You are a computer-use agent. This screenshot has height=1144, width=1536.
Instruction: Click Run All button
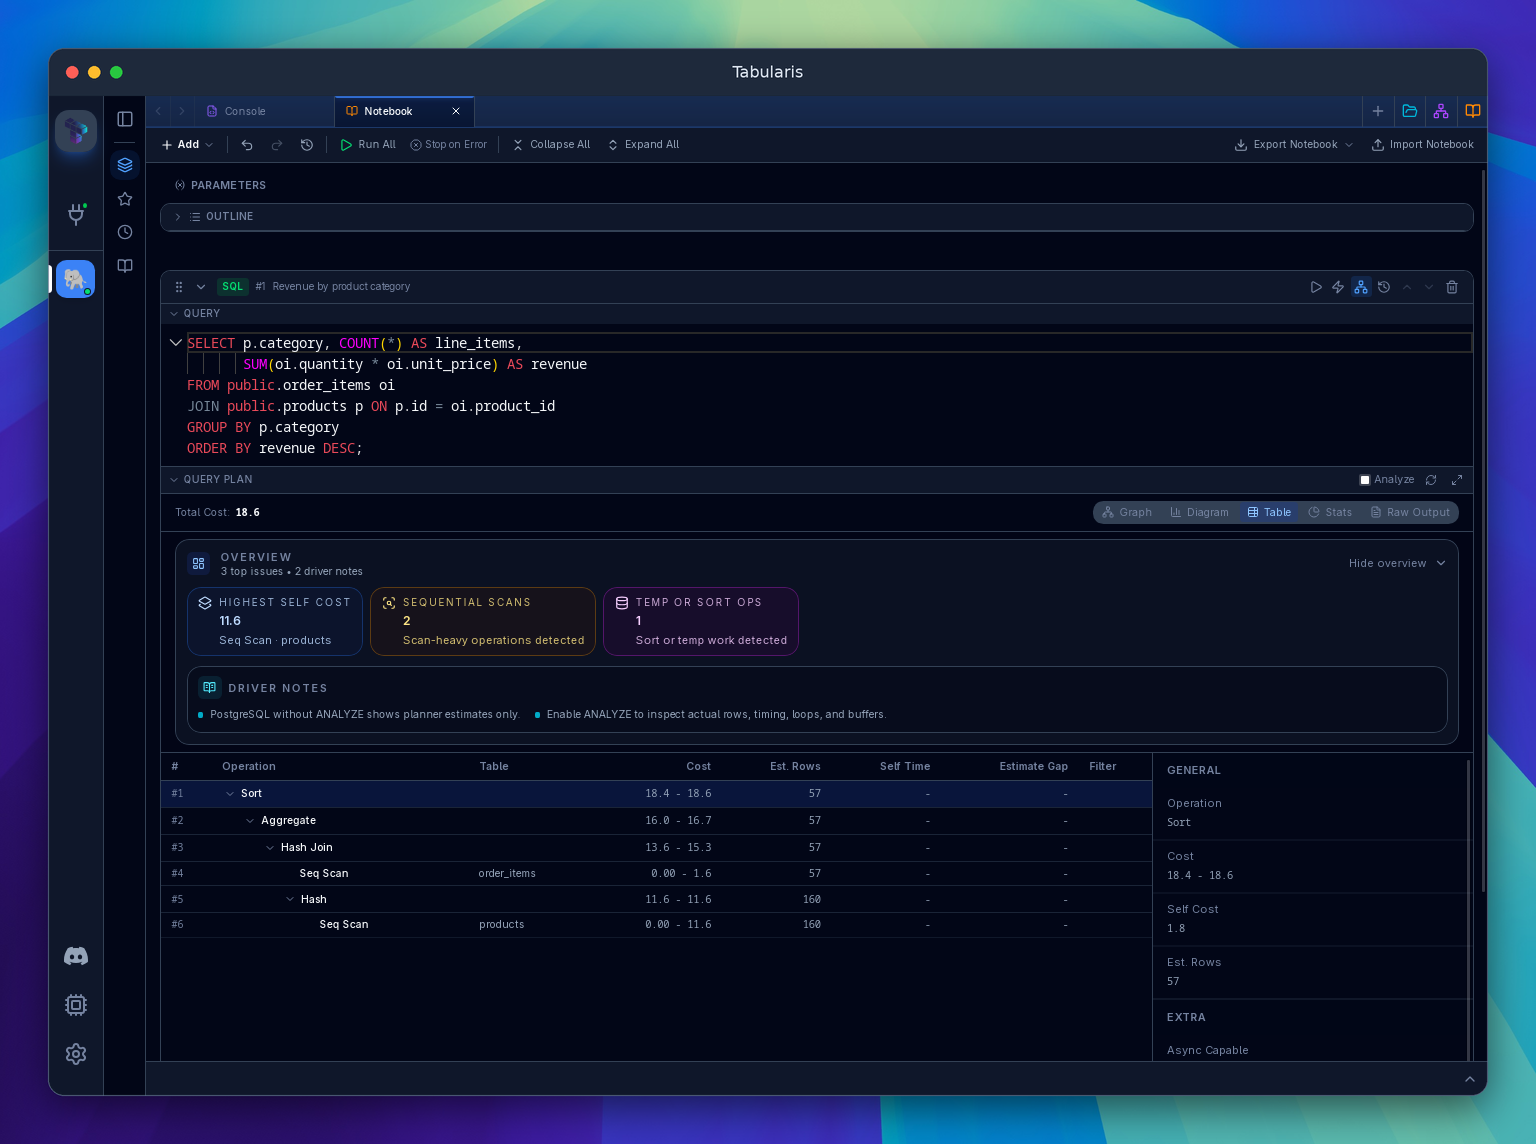(368, 145)
